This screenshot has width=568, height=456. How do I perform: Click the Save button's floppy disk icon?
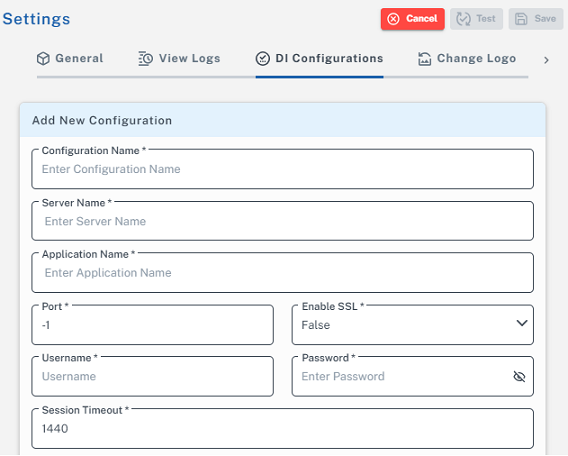click(521, 19)
